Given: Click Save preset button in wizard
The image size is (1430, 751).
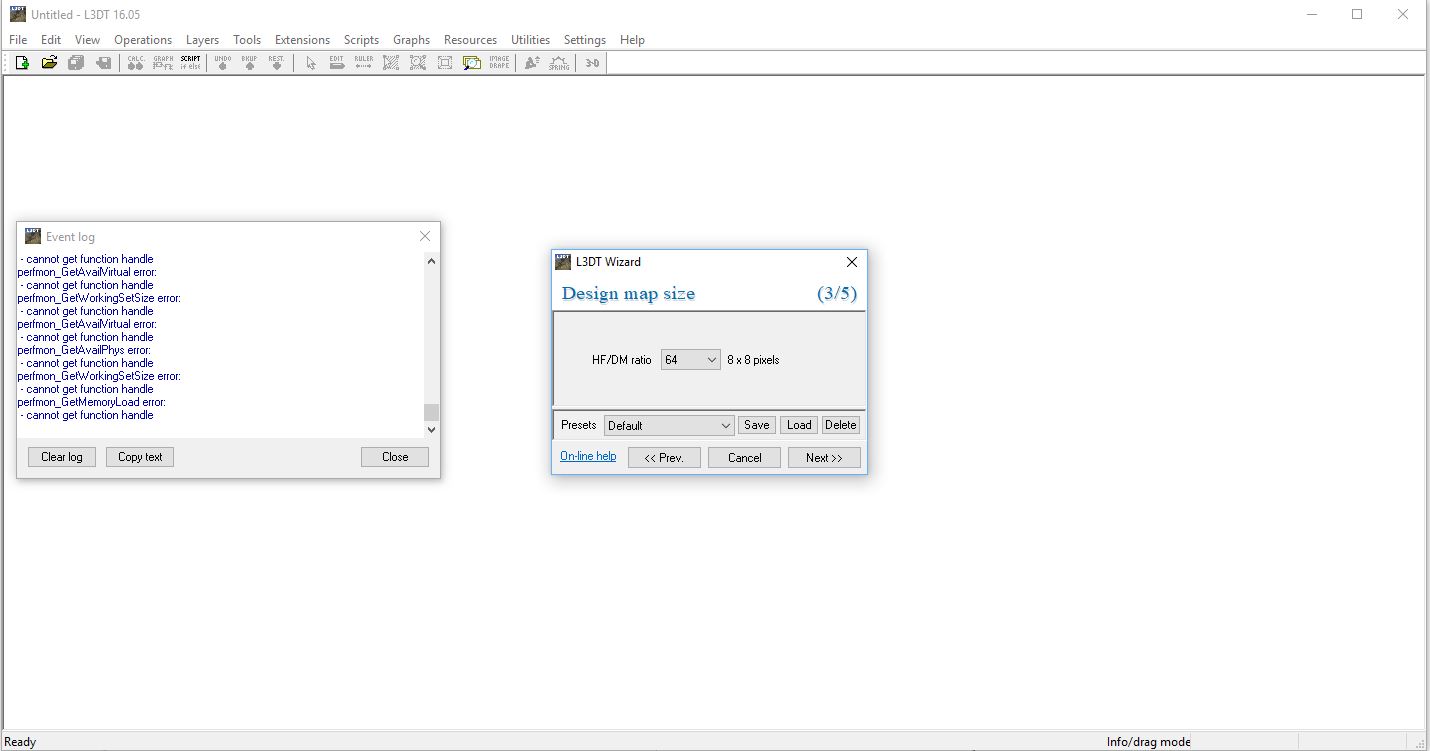Looking at the screenshot, I should [x=757, y=425].
